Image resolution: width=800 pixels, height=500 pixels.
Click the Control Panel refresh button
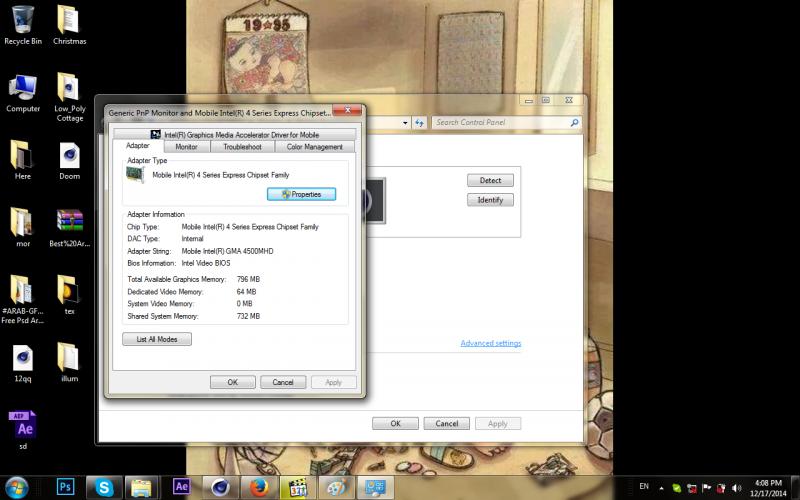point(419,123)
